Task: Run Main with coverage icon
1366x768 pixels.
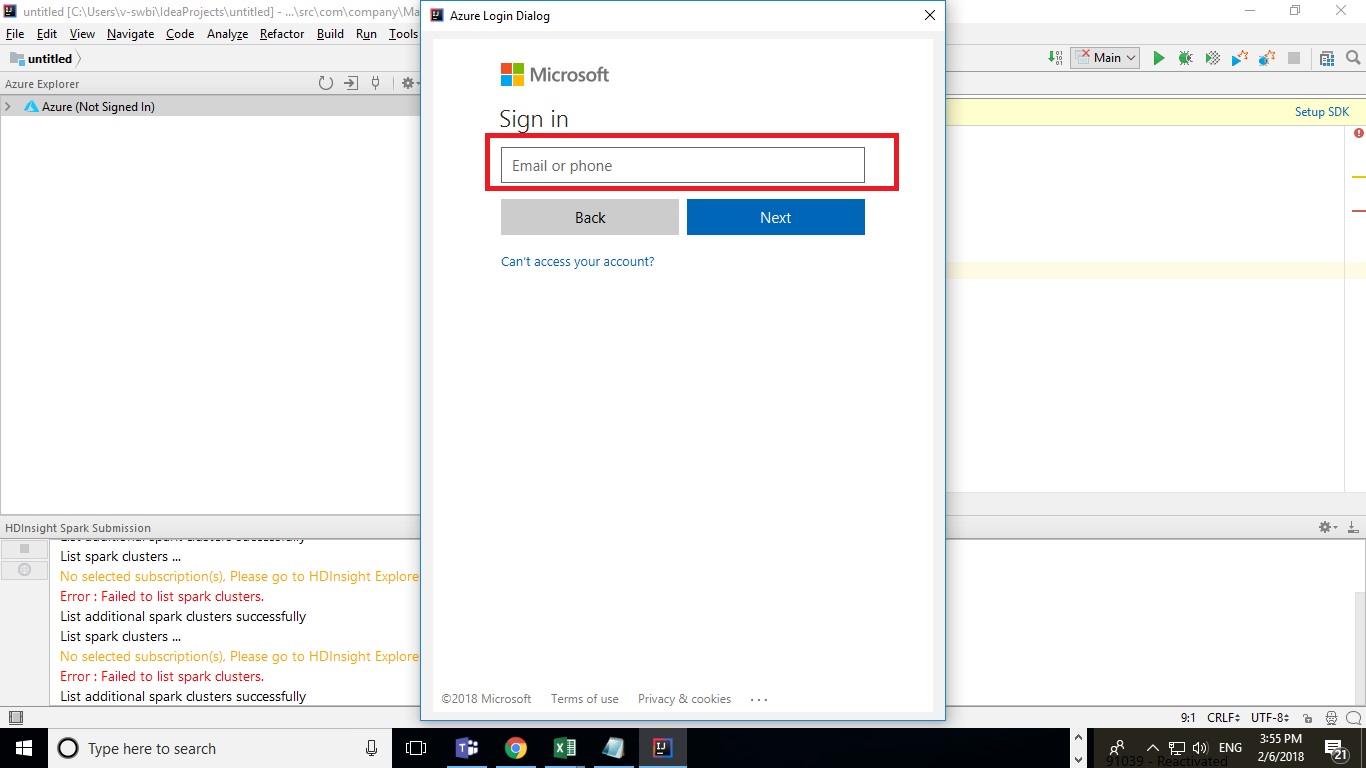Action: [x=1212, y=57]
